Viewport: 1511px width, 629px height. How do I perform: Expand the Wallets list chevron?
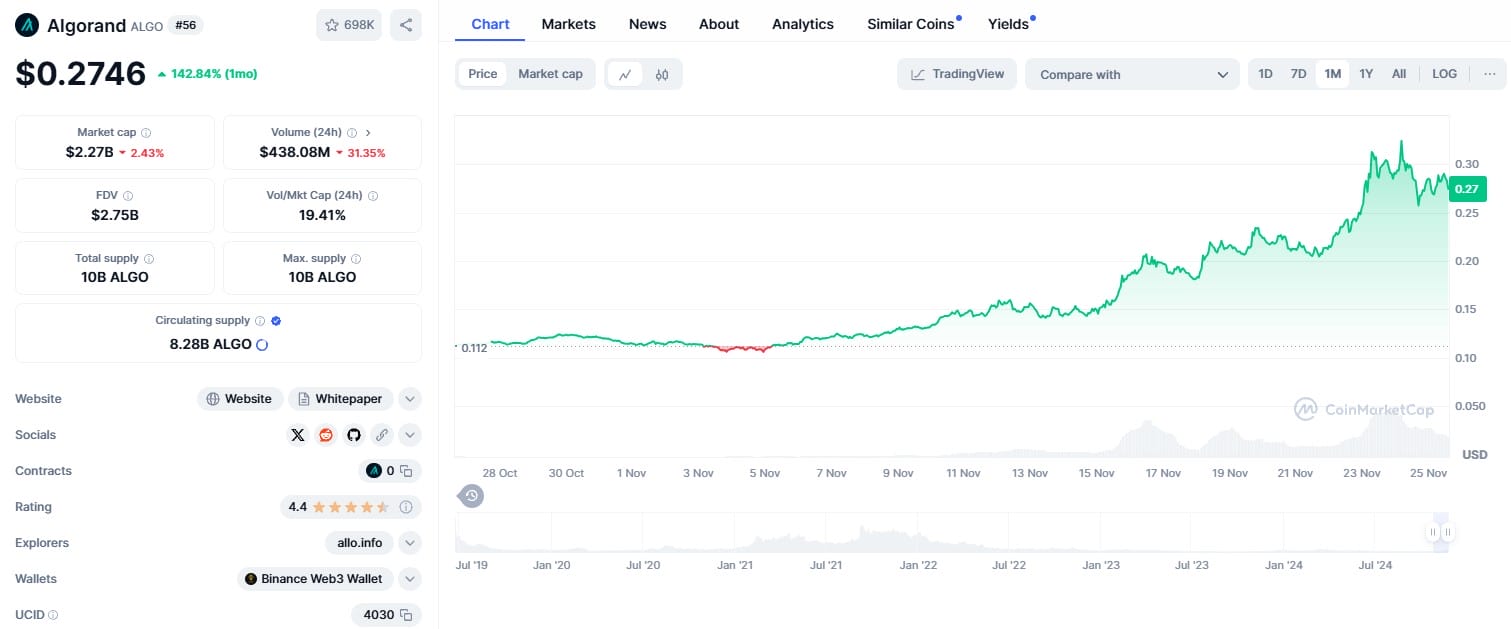(x=410, y=579)
